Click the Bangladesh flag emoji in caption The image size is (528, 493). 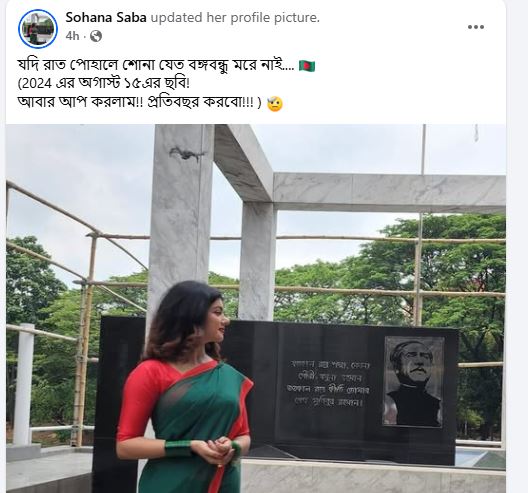(x=307, y=66)
